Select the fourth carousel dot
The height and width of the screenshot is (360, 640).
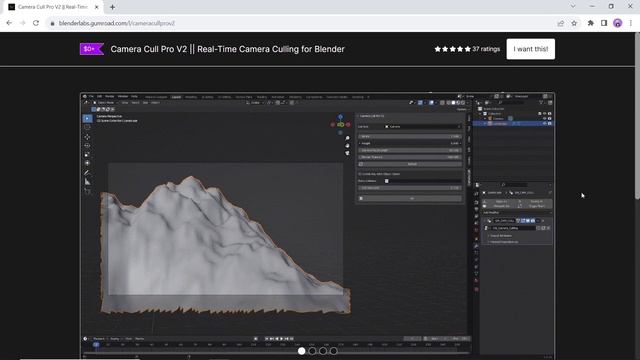click(333, 351)
